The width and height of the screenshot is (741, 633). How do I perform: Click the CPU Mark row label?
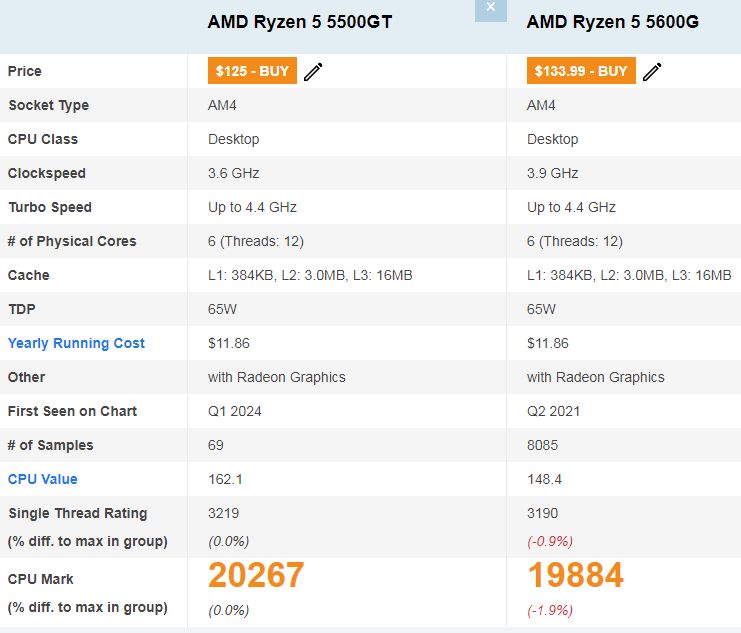41,579
